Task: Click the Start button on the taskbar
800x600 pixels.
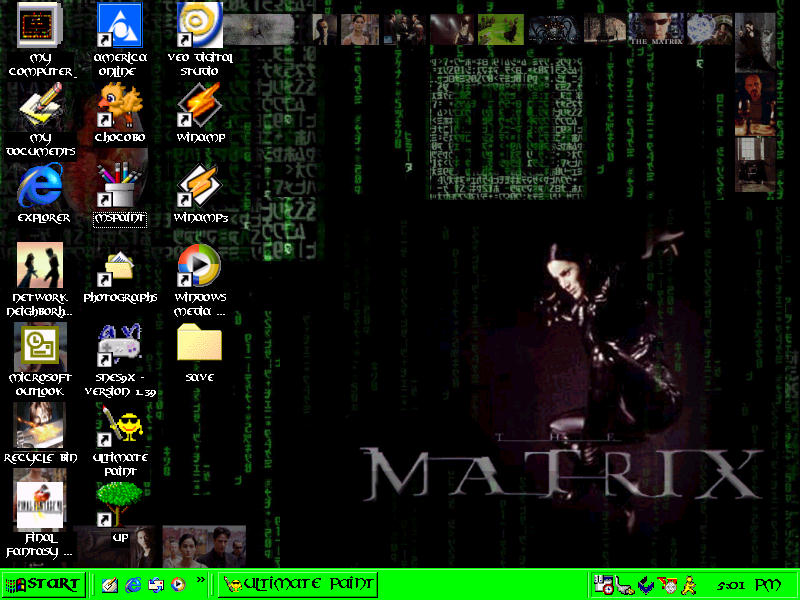Action: 43,585
